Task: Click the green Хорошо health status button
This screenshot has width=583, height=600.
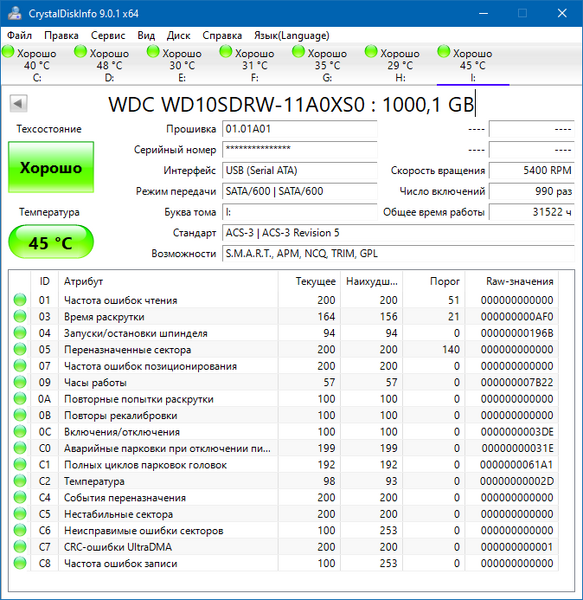Action: (51, 167)
